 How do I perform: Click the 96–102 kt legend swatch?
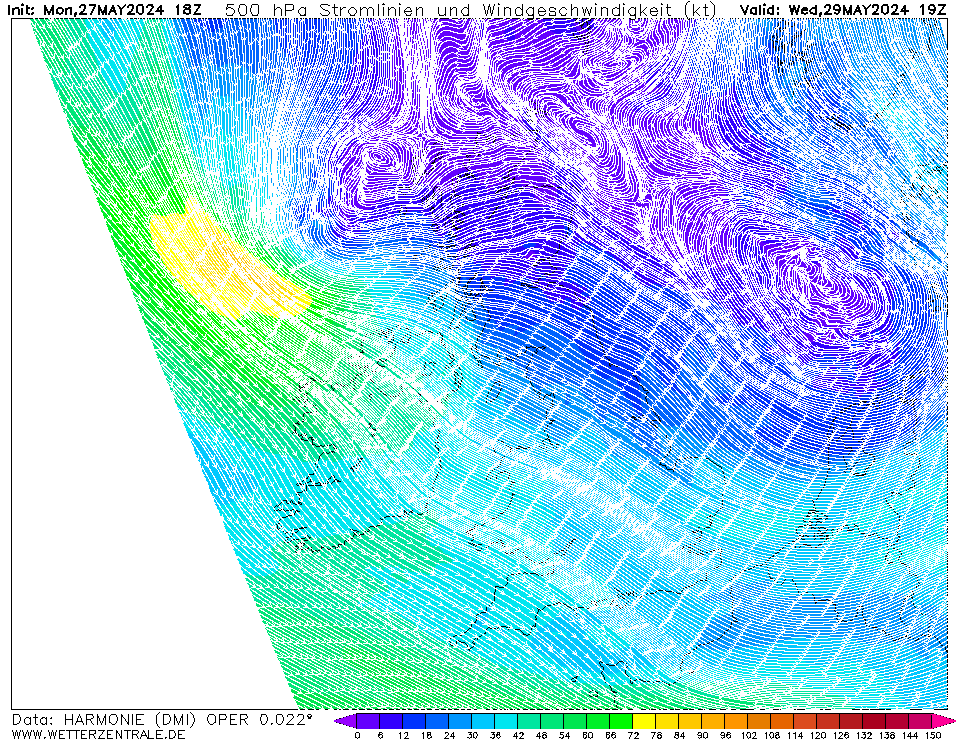pos(736,721)
